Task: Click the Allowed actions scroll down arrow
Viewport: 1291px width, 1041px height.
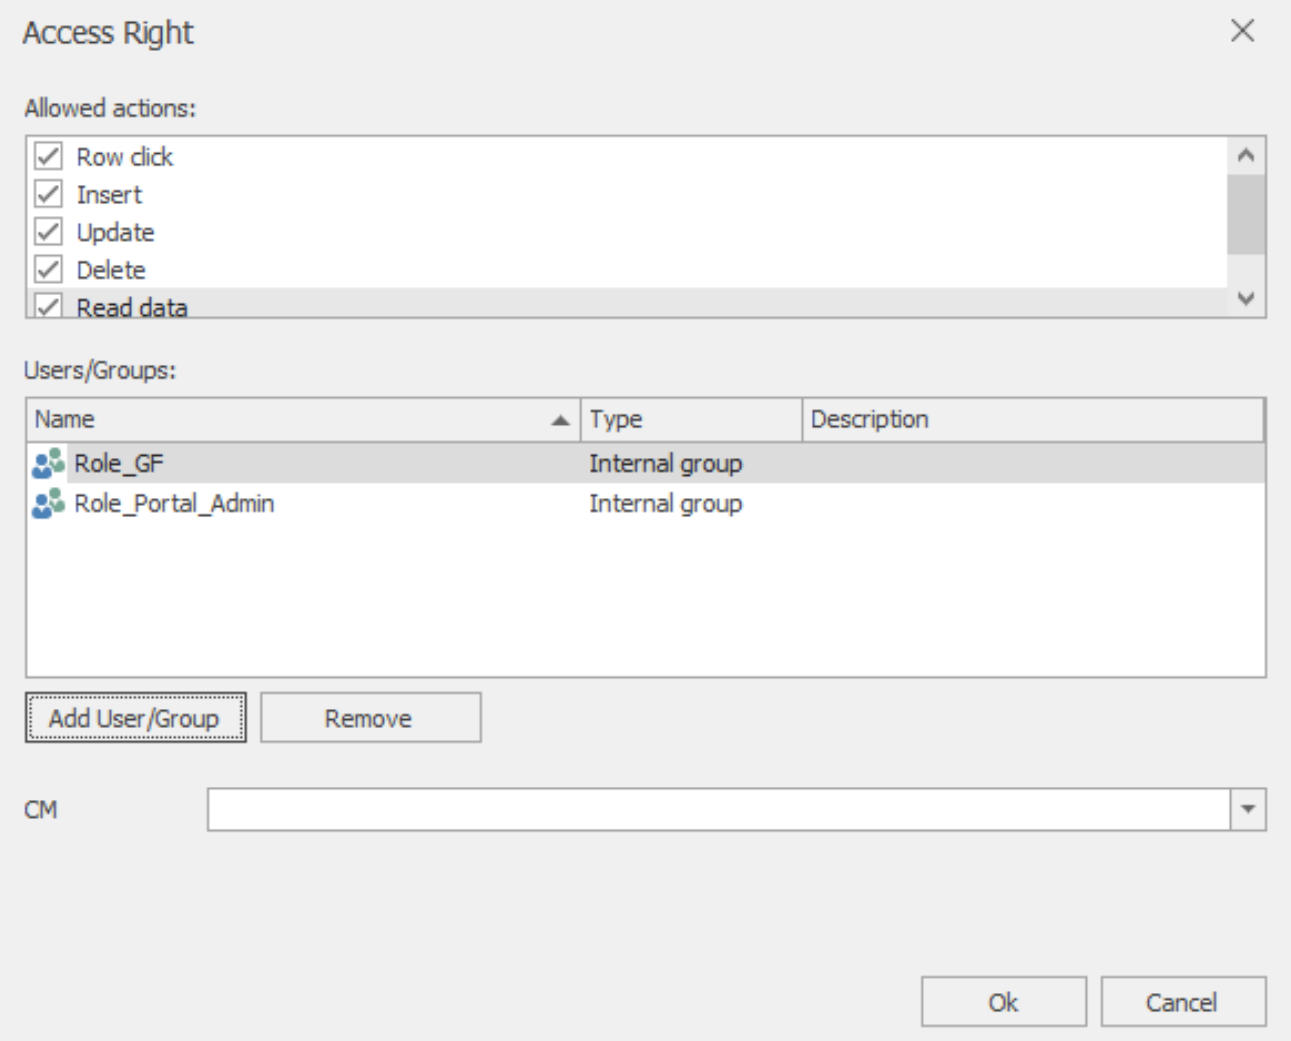Action: click(1246, 298)
